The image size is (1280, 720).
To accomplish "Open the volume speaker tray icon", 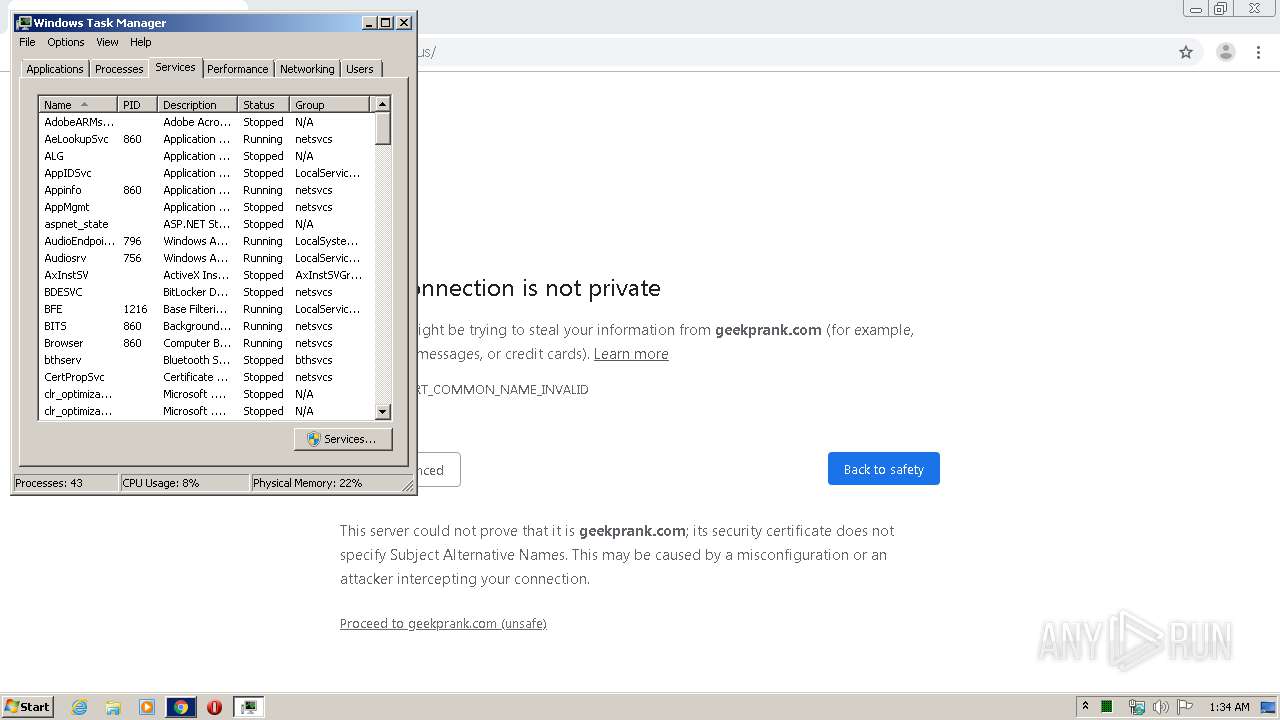I will click(x=1160, y=707).
